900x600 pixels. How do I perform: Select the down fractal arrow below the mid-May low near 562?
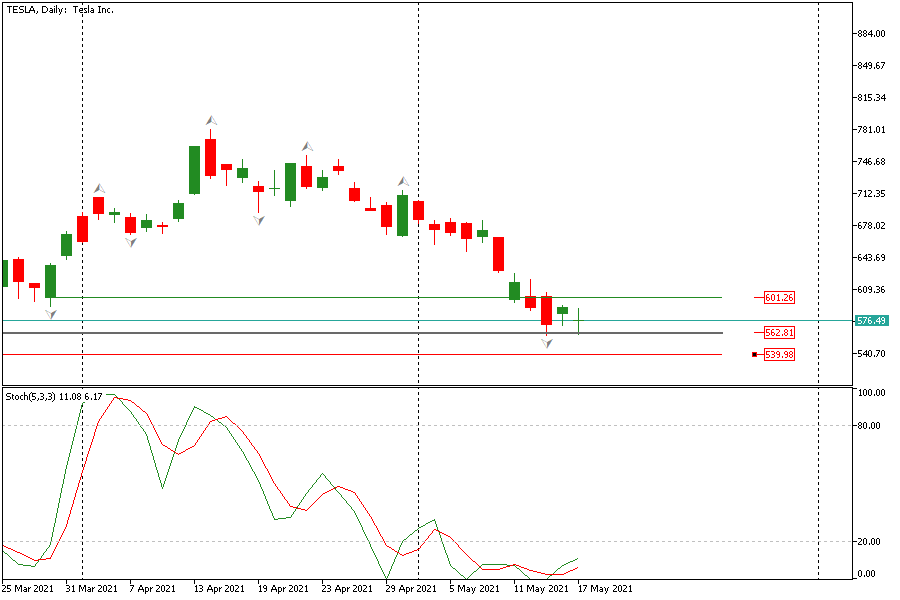[547, 343]
